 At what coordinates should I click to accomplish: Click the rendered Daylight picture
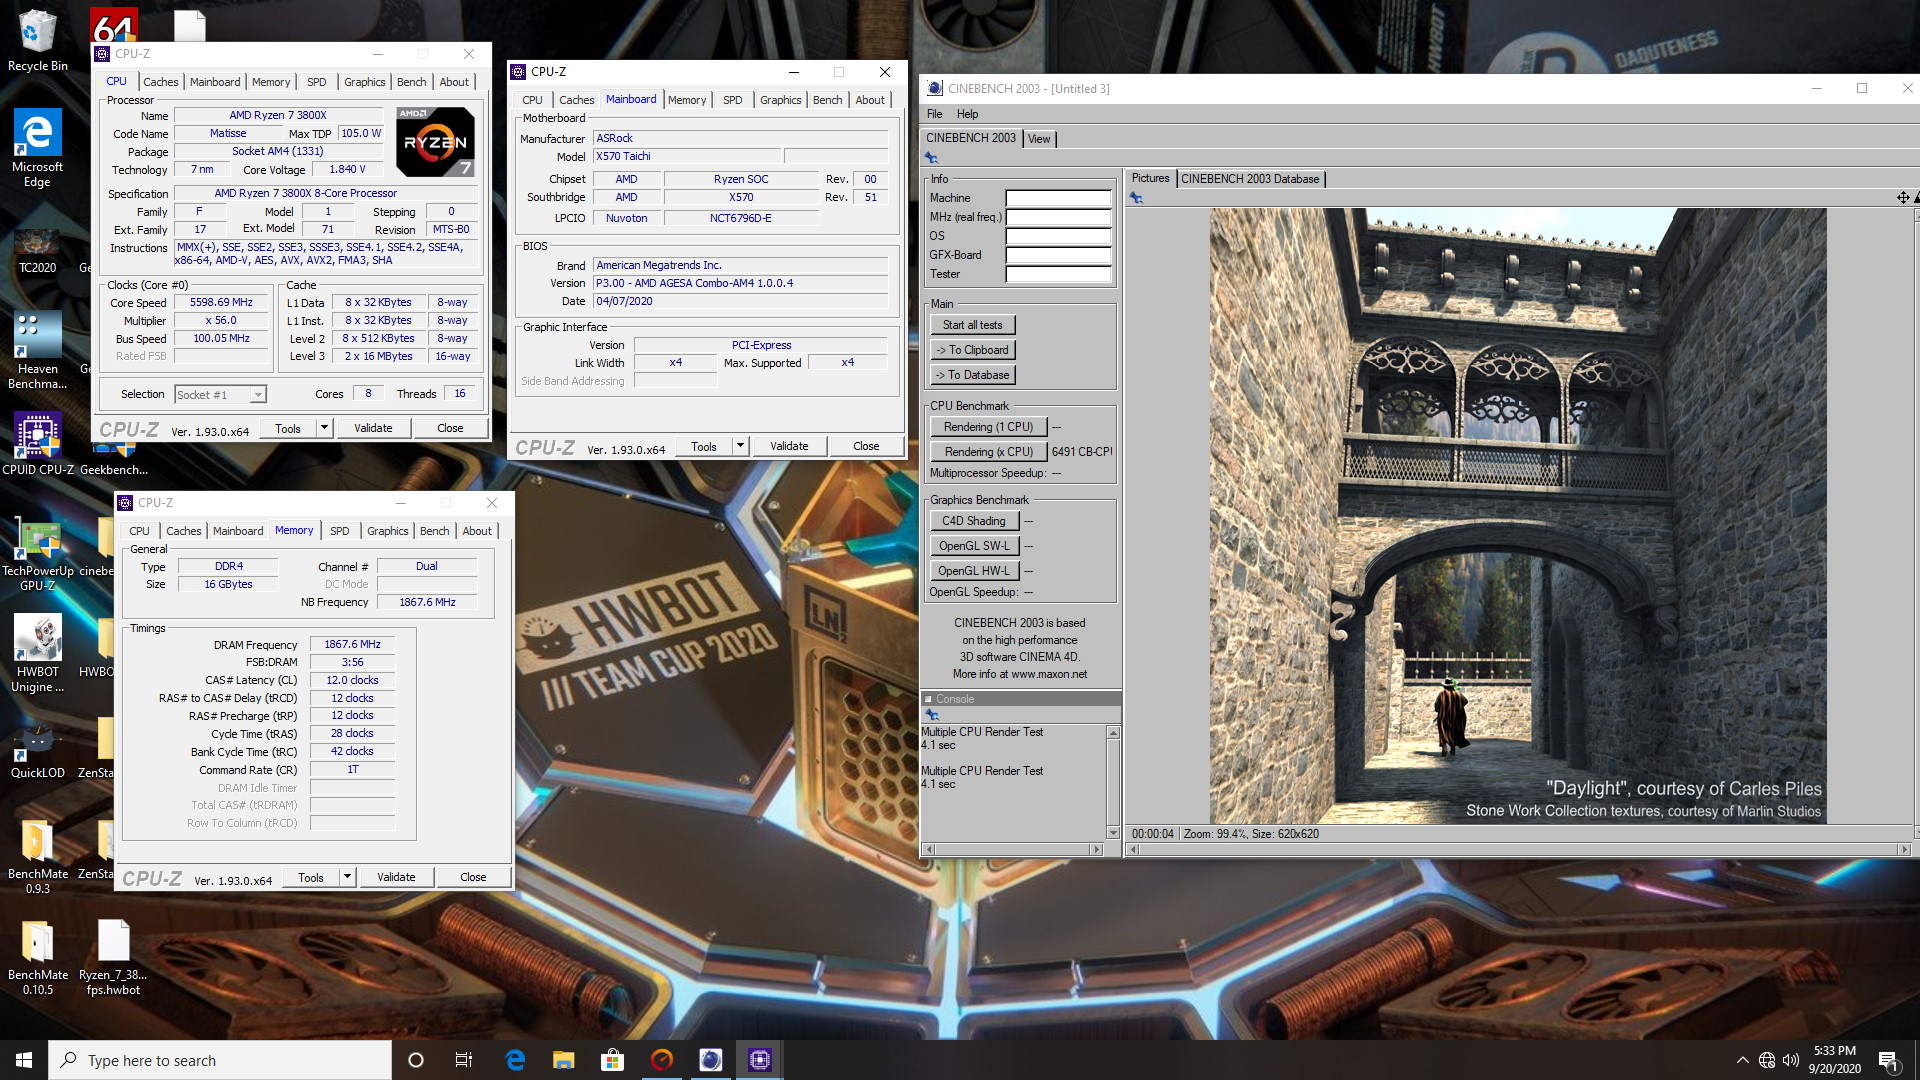(x=1518, y=516)
